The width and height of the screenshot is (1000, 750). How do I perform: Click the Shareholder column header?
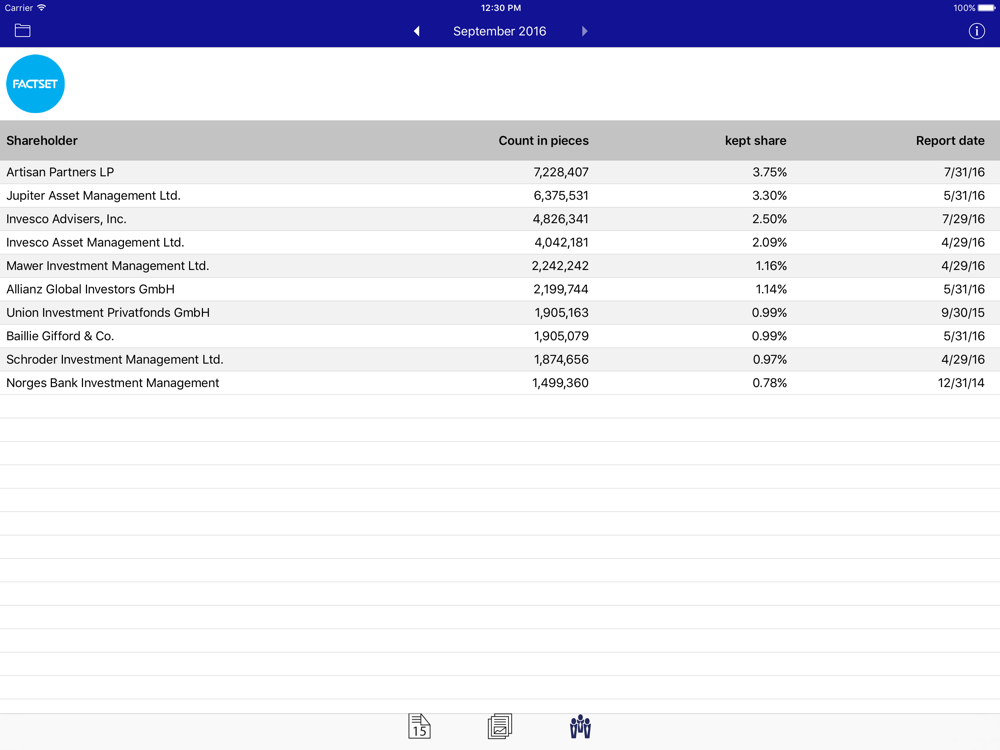[x=42, y=141]
